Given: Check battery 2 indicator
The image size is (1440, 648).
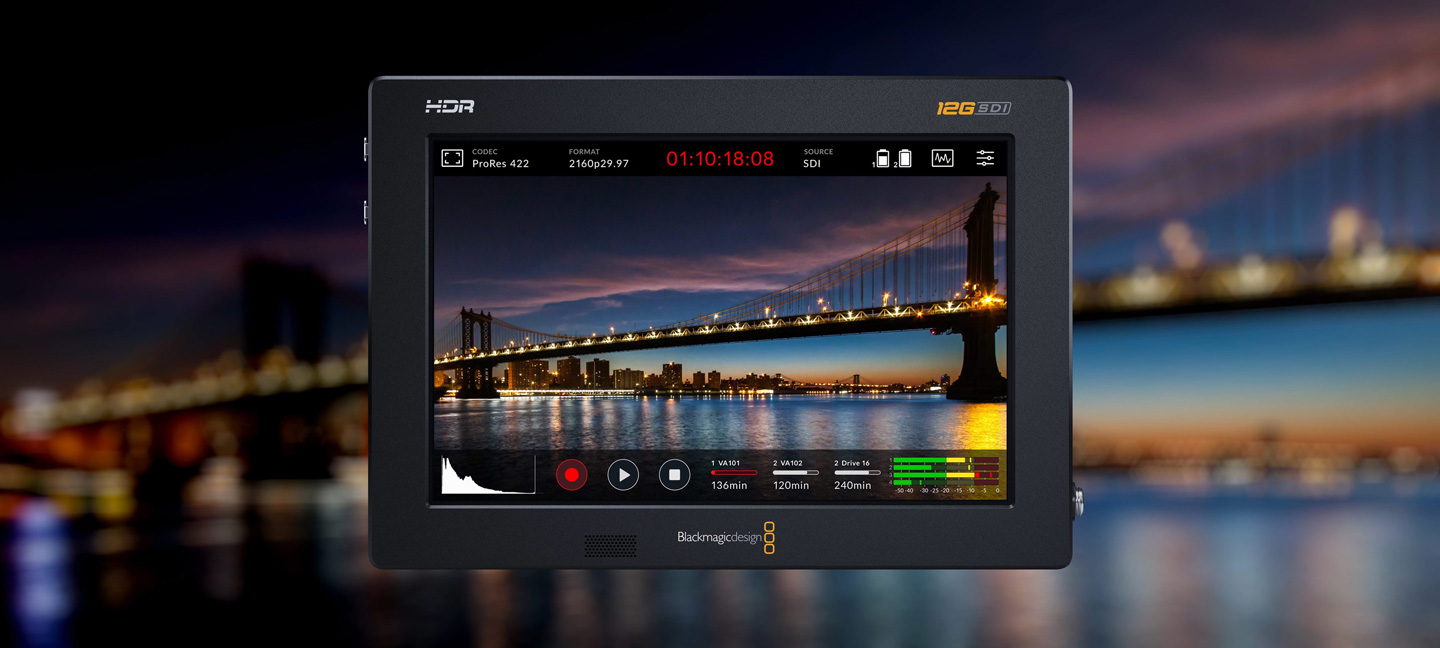Looking at the screenshot, I should pos(904,159).
